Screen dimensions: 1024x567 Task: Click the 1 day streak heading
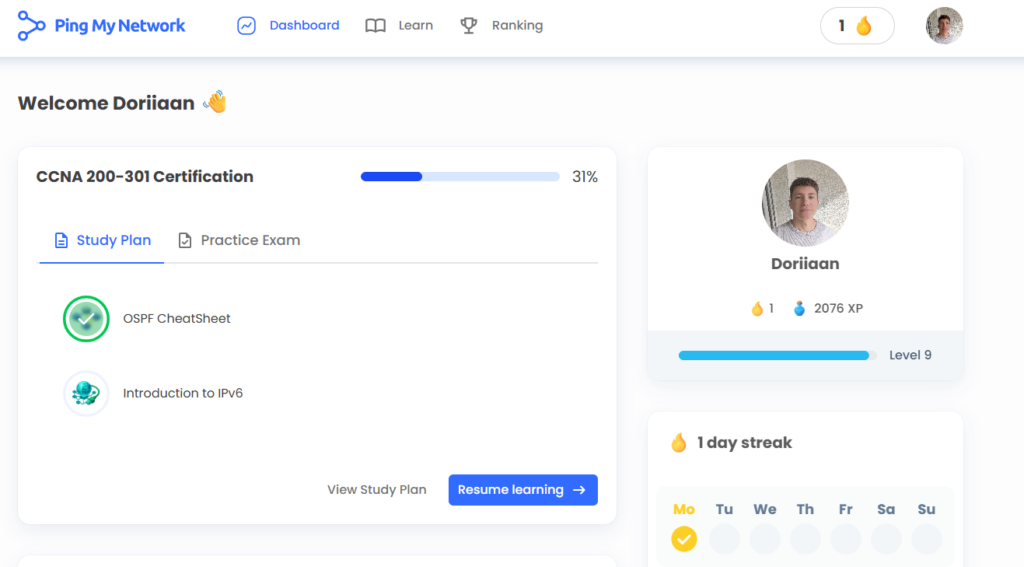click(x=744, y=443)
